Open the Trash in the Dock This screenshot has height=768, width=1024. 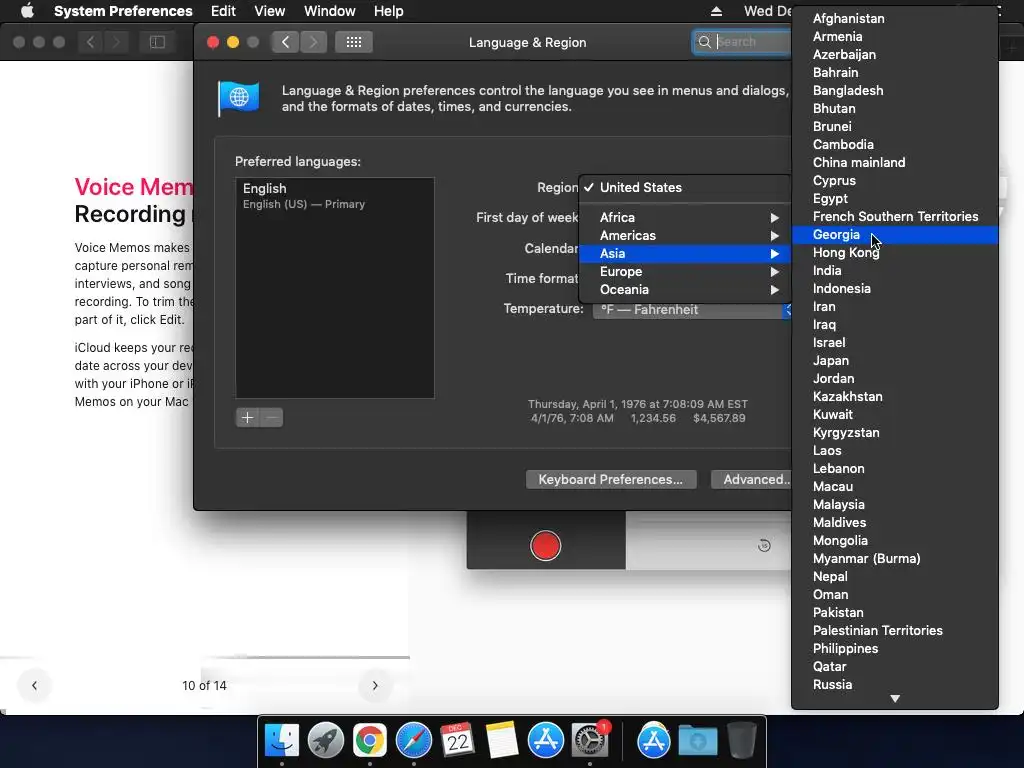741,741
